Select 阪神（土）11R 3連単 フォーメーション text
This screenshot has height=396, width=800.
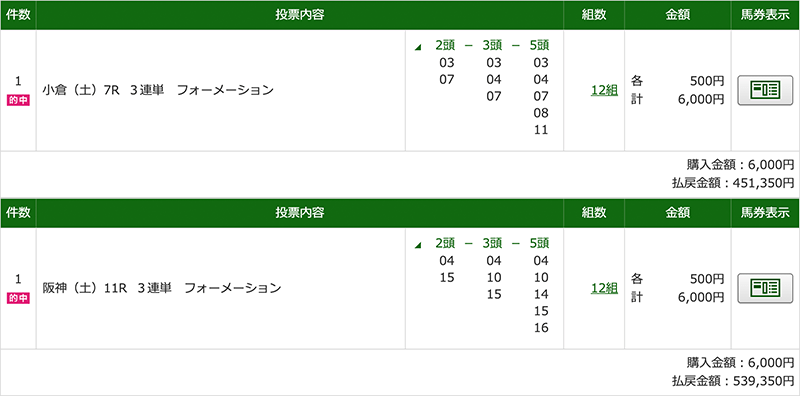pos(162,289)
